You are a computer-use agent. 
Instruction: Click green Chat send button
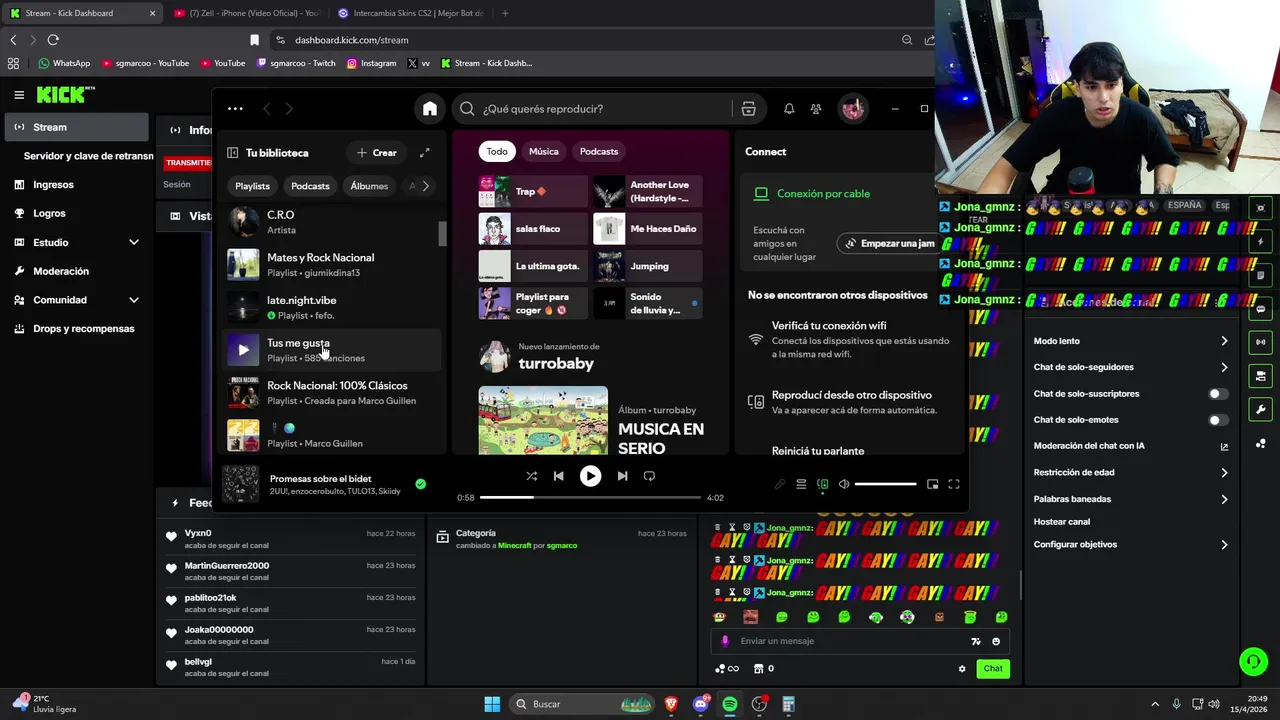(993, 669)
